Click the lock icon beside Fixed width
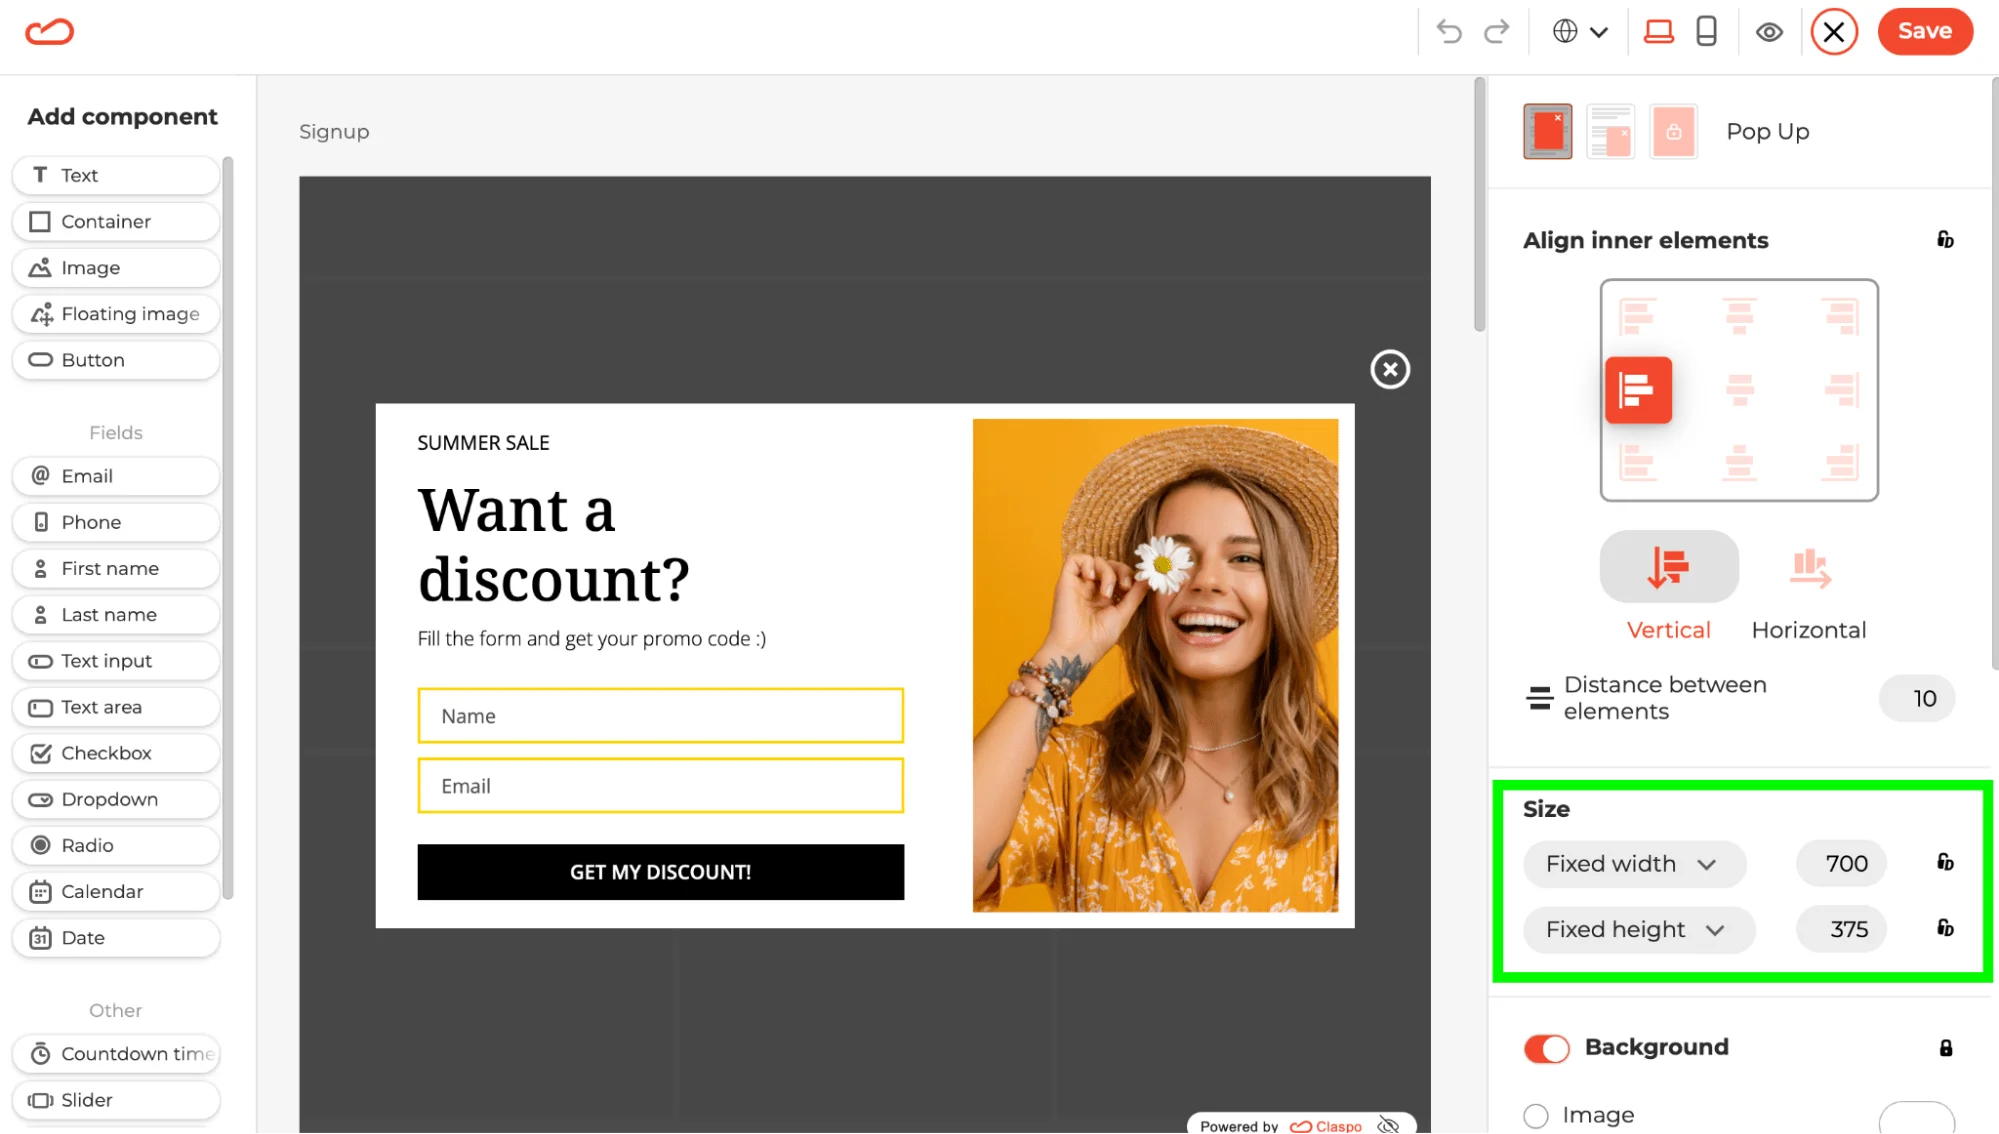1999x1134 pixels. 1946,863
